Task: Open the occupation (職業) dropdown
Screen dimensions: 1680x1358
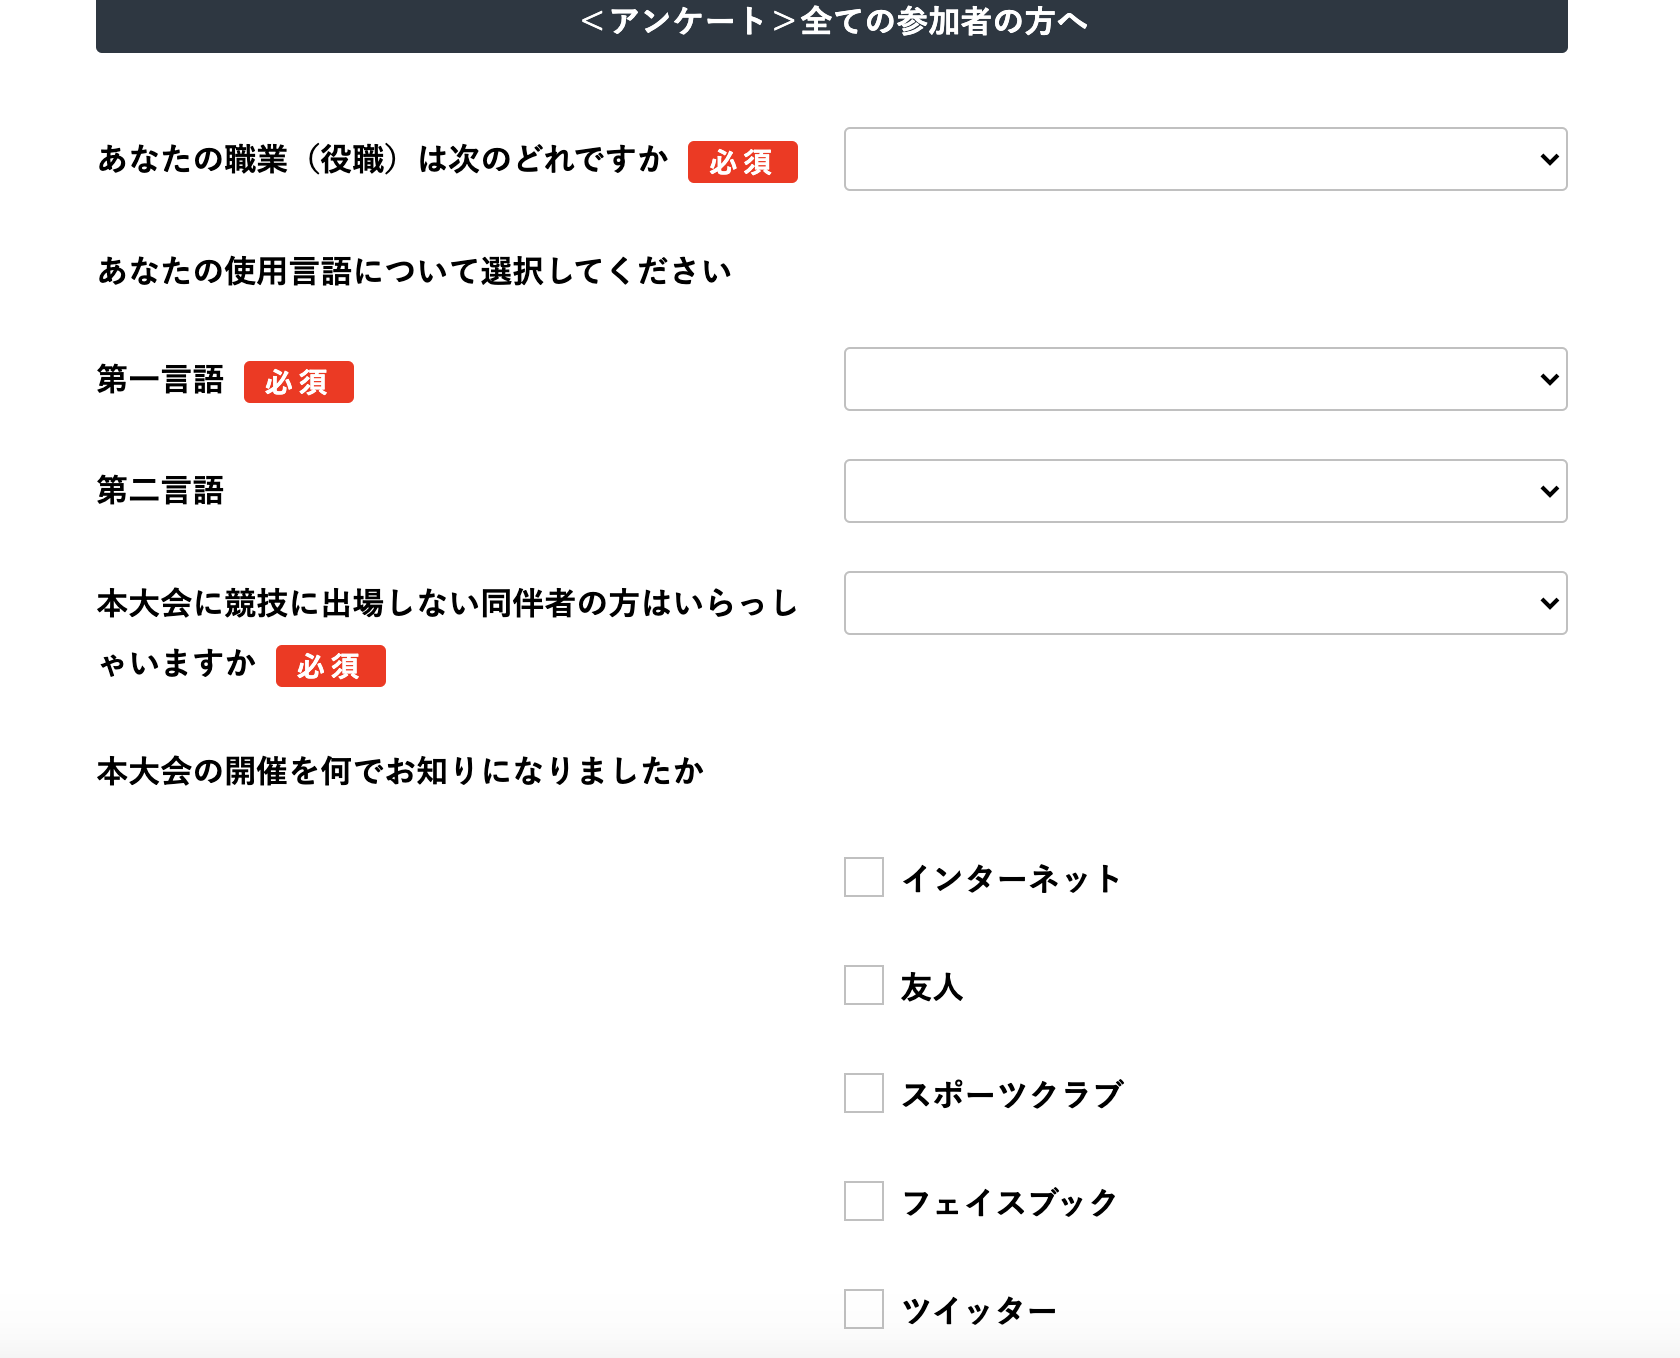Action: pos(1205,159)
